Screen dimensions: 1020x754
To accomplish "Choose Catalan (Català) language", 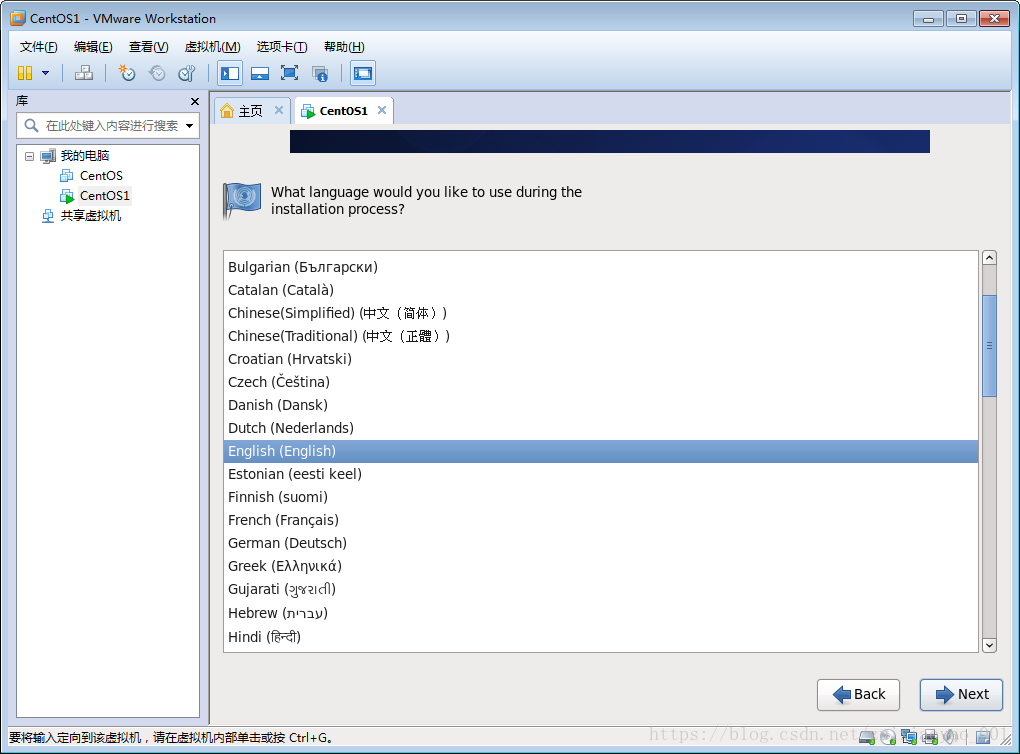I will click(x=600, y=290).
